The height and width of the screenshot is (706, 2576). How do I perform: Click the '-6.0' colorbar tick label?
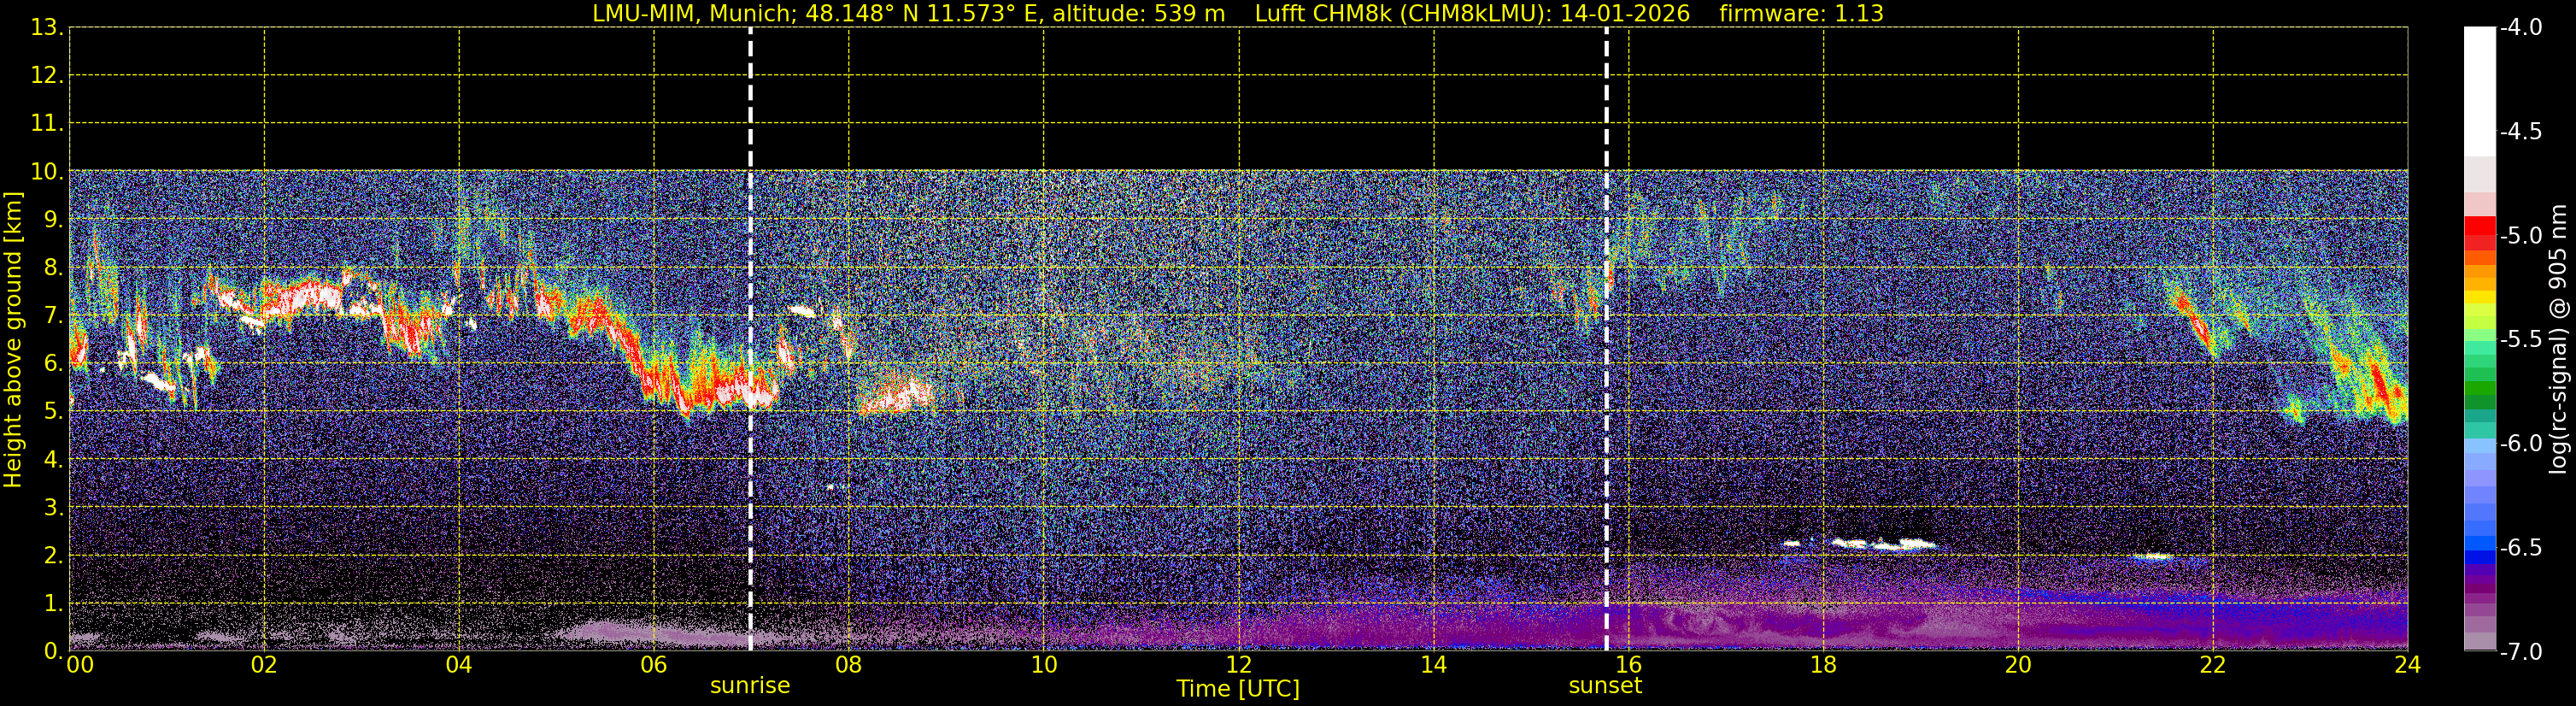(x=2520, y=443)
